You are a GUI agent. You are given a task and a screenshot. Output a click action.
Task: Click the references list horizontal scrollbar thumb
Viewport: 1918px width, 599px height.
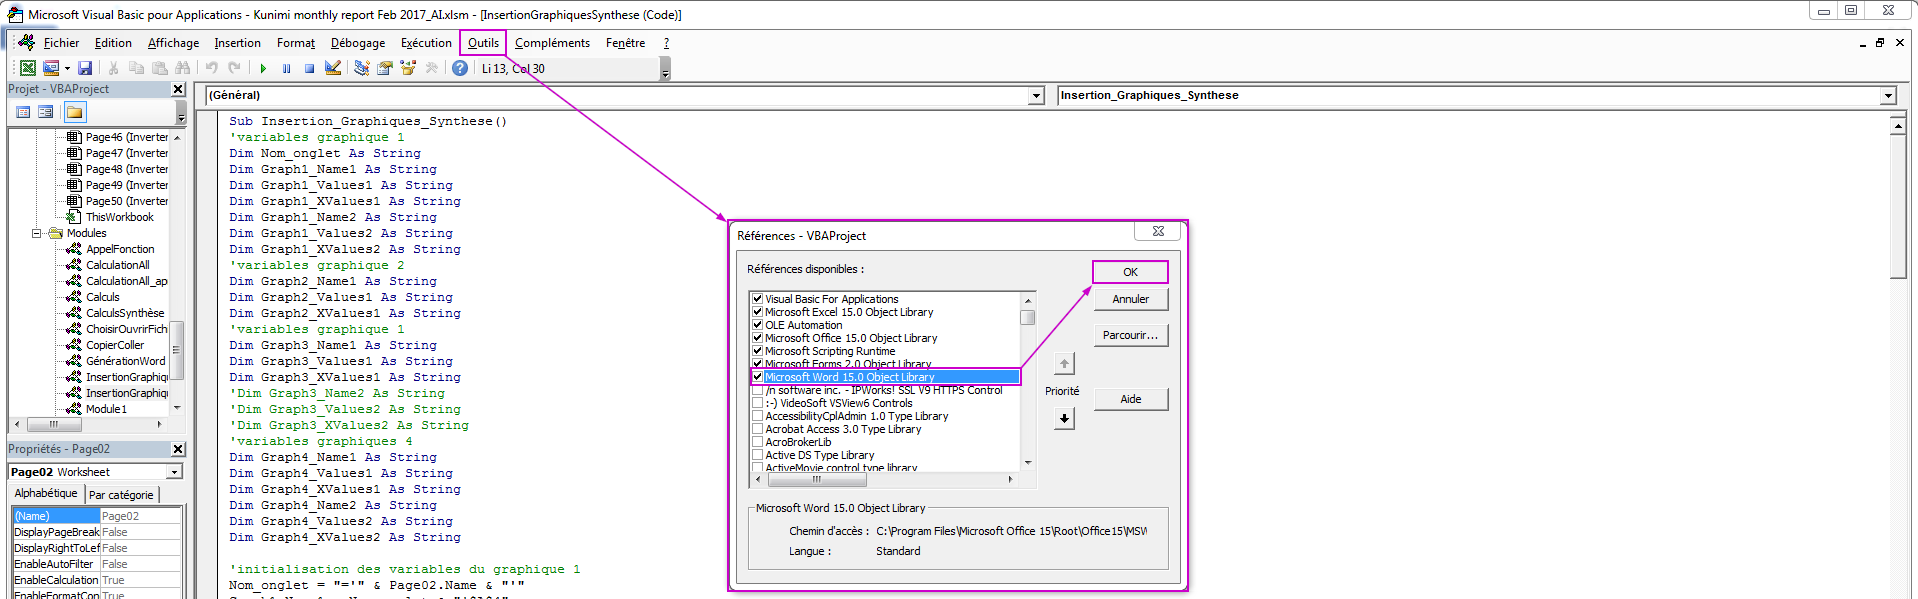[817, 480]
